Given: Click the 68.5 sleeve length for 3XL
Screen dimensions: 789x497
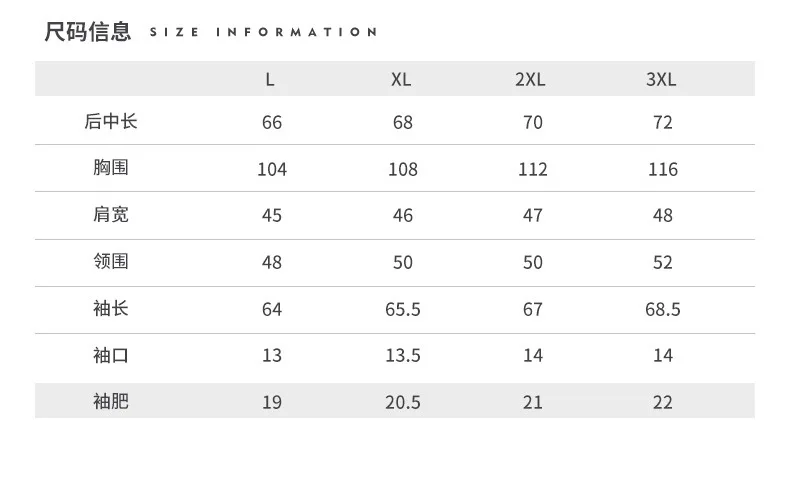Looking at the screenshot, I should point(663,309).
